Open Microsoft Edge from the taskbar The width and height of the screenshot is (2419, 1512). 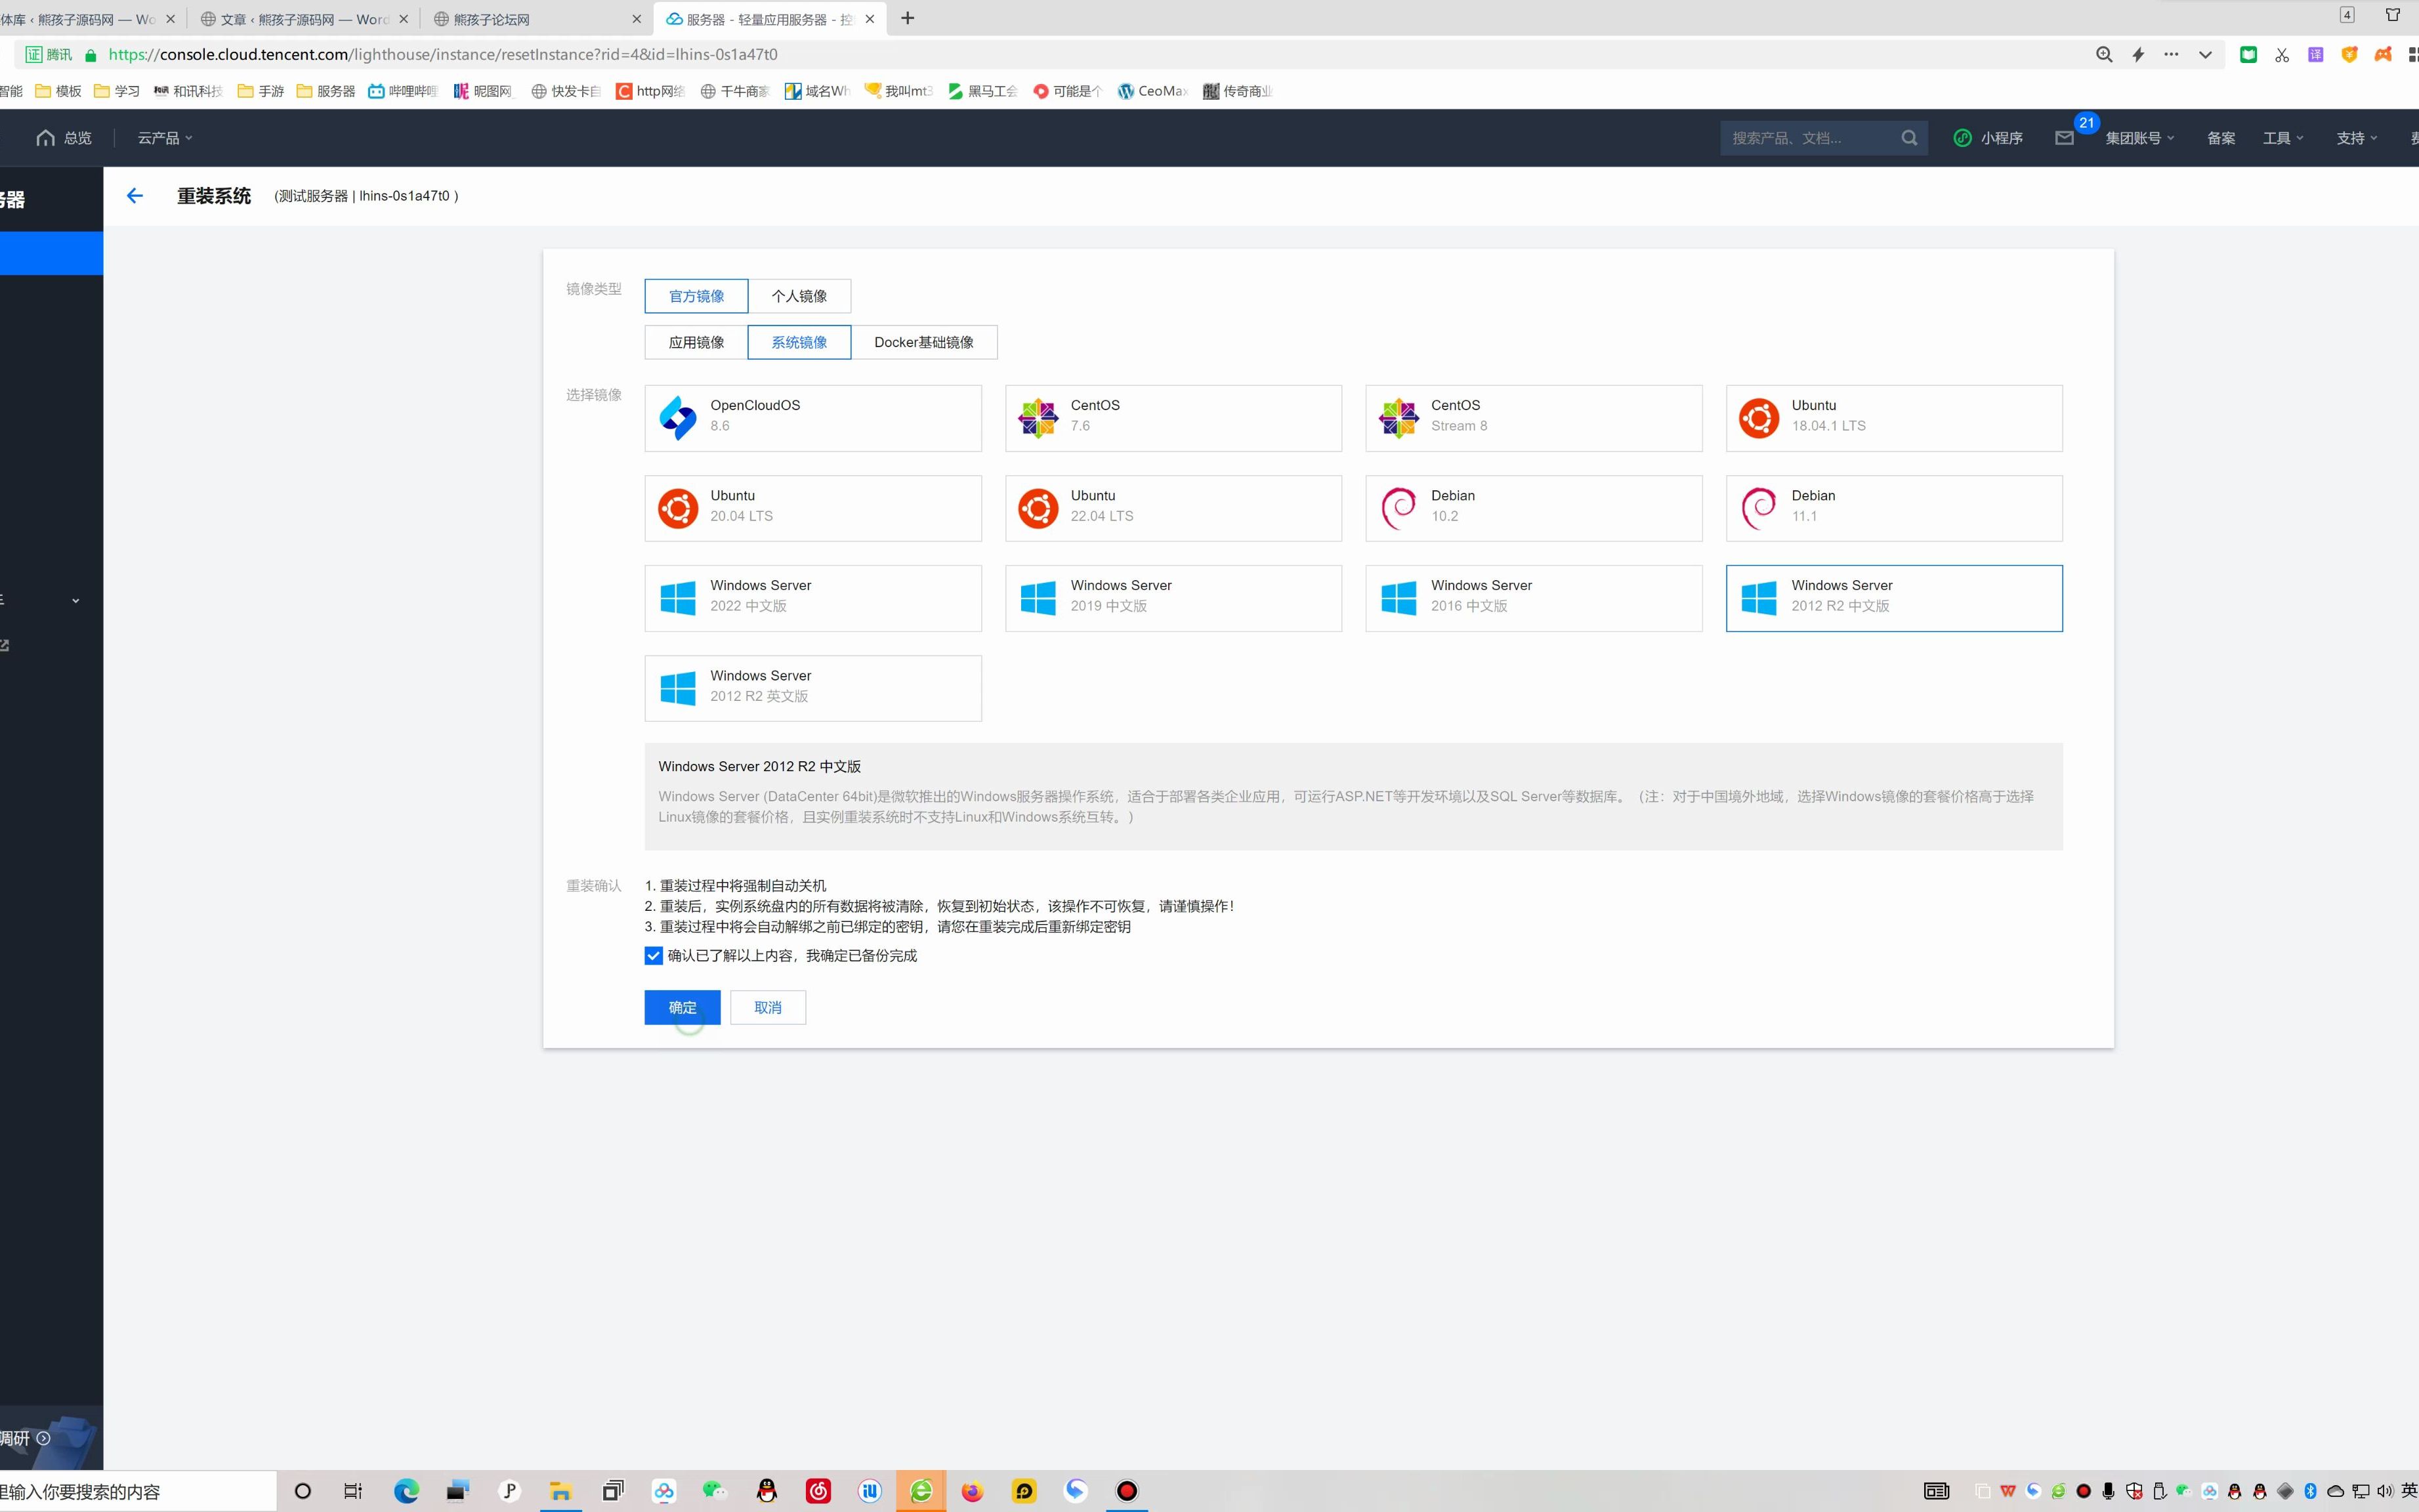(x=406, y=1491)
